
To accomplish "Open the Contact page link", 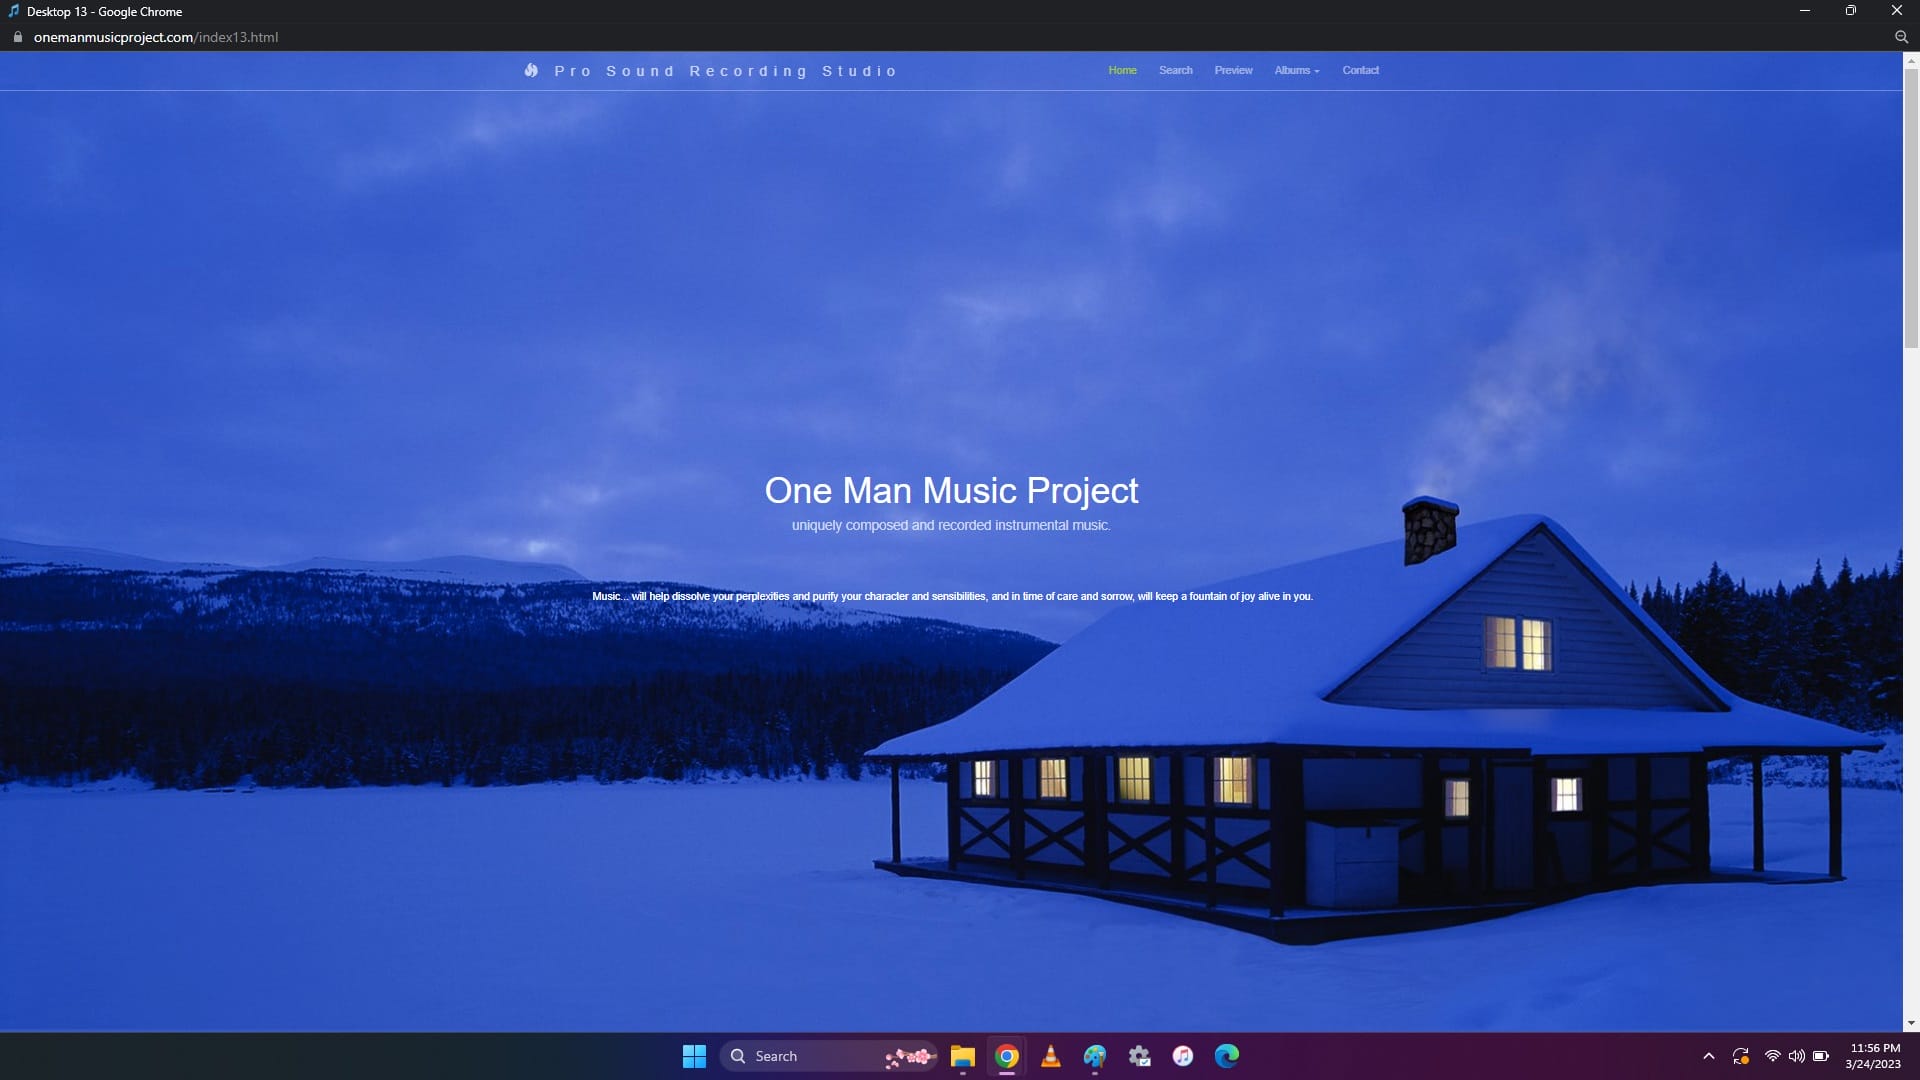I will click(1360, 70).
